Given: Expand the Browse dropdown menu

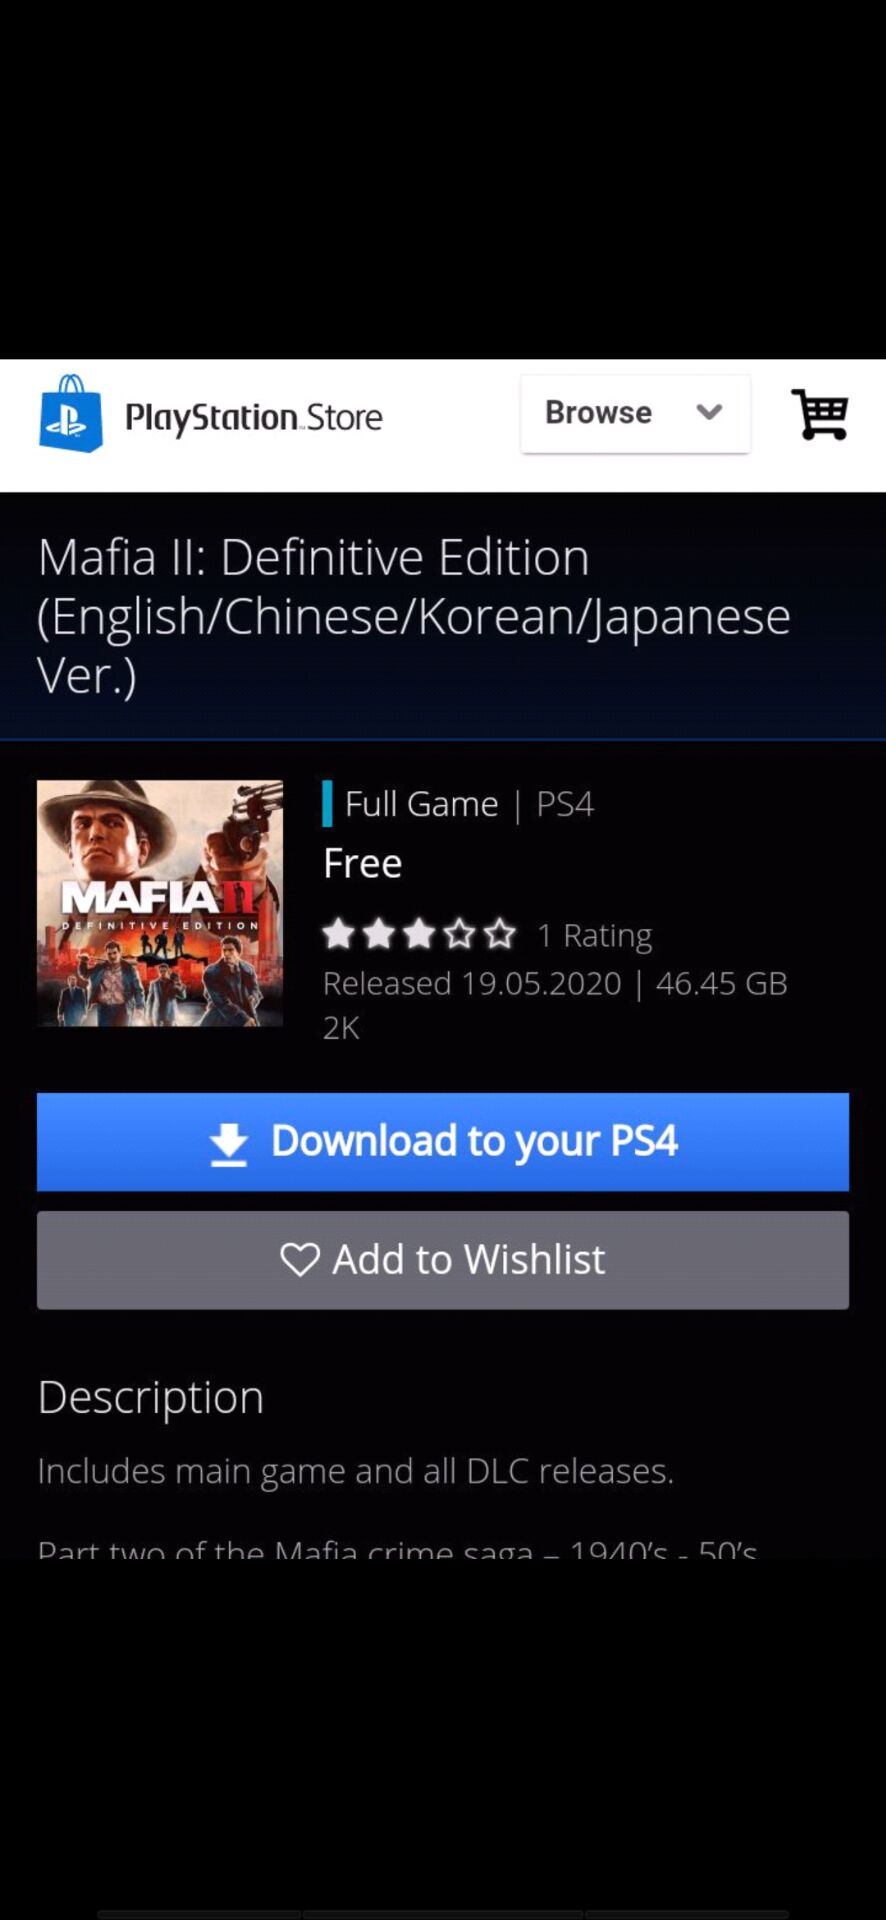Looking at the screenshot, I should coord(598,413).
